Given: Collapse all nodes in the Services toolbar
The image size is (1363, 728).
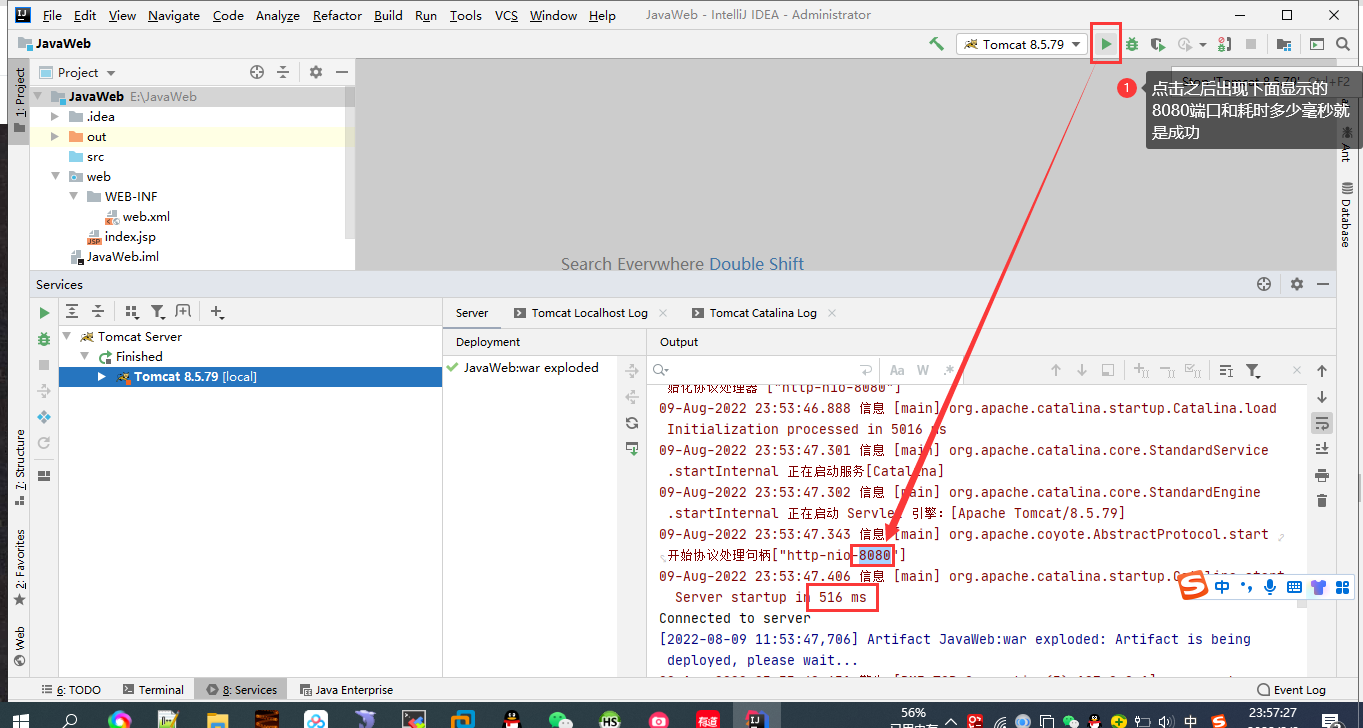Looking at the screenshot, I should (98, 312).
